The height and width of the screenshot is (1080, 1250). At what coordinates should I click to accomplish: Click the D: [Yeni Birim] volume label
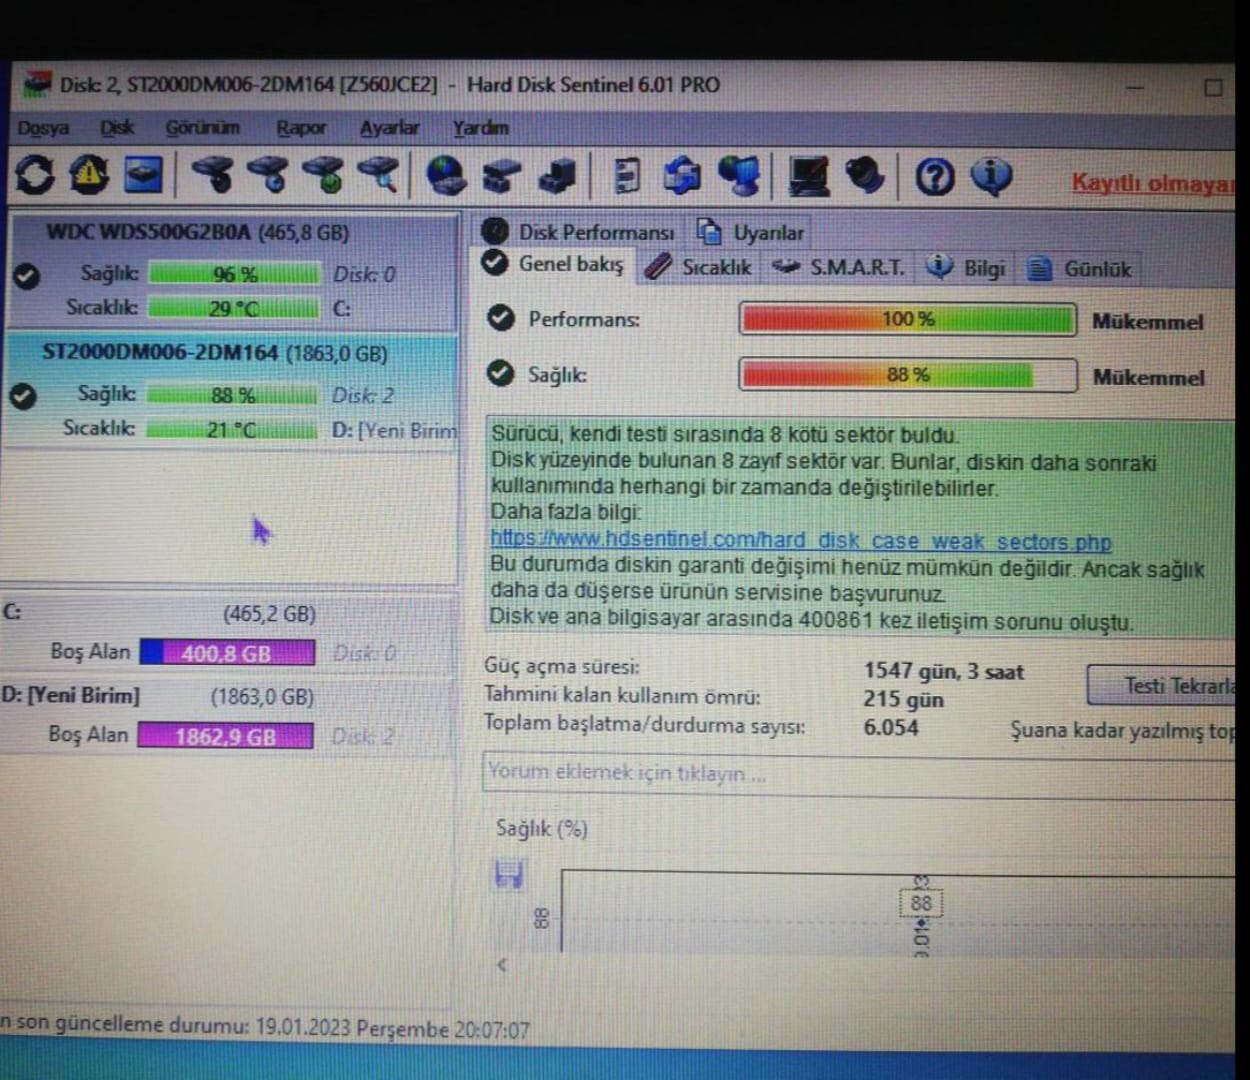point(71,694)
